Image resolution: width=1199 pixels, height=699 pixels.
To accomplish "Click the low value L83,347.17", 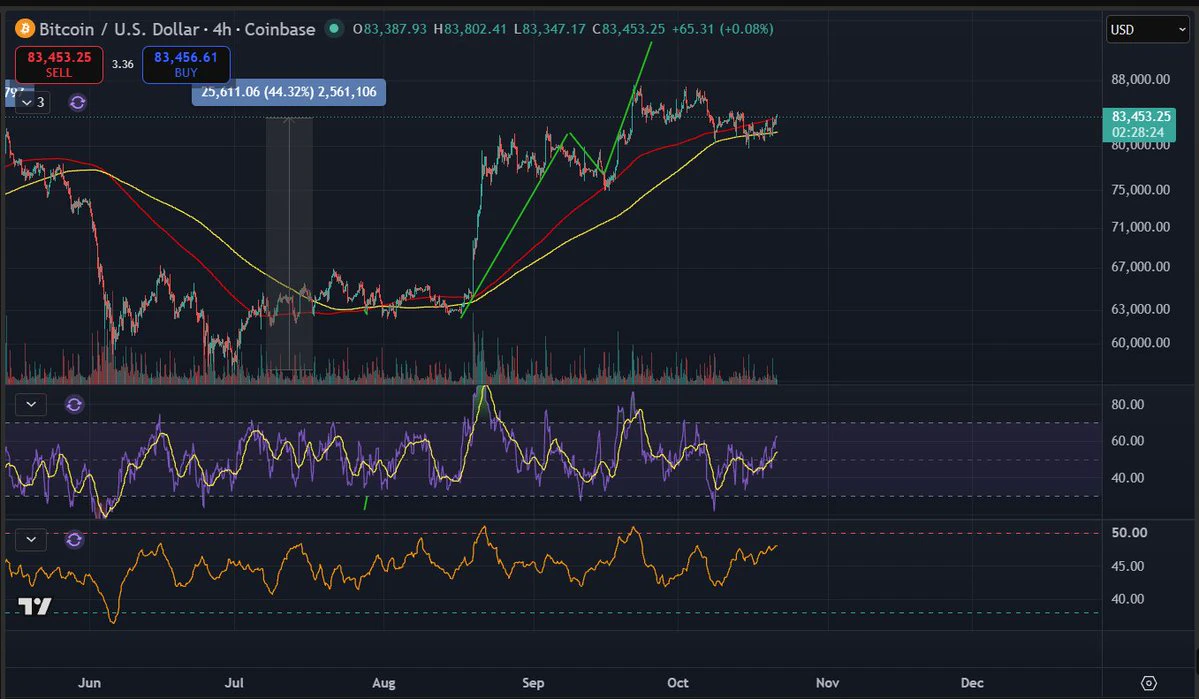I will click(x=549, y=29).
